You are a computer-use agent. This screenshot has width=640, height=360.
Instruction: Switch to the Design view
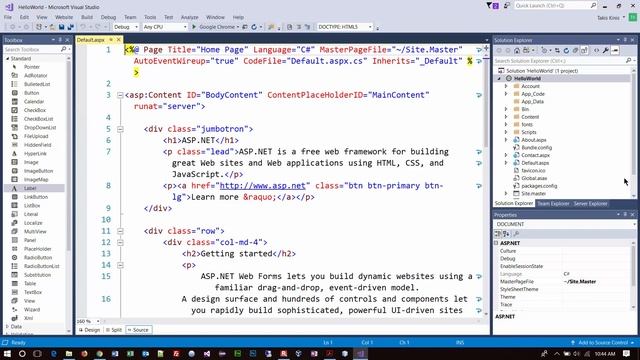89,330
